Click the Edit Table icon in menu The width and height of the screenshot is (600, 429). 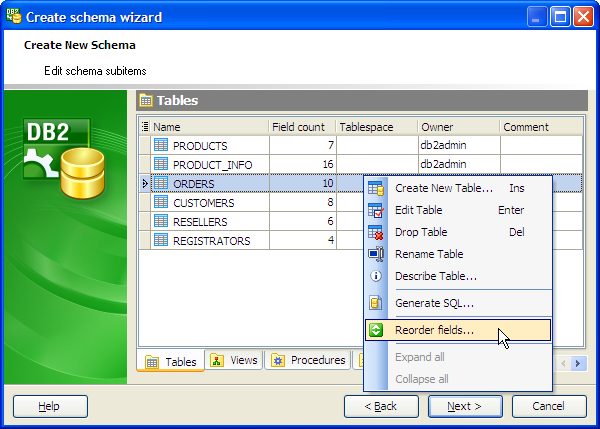[376, 210]
